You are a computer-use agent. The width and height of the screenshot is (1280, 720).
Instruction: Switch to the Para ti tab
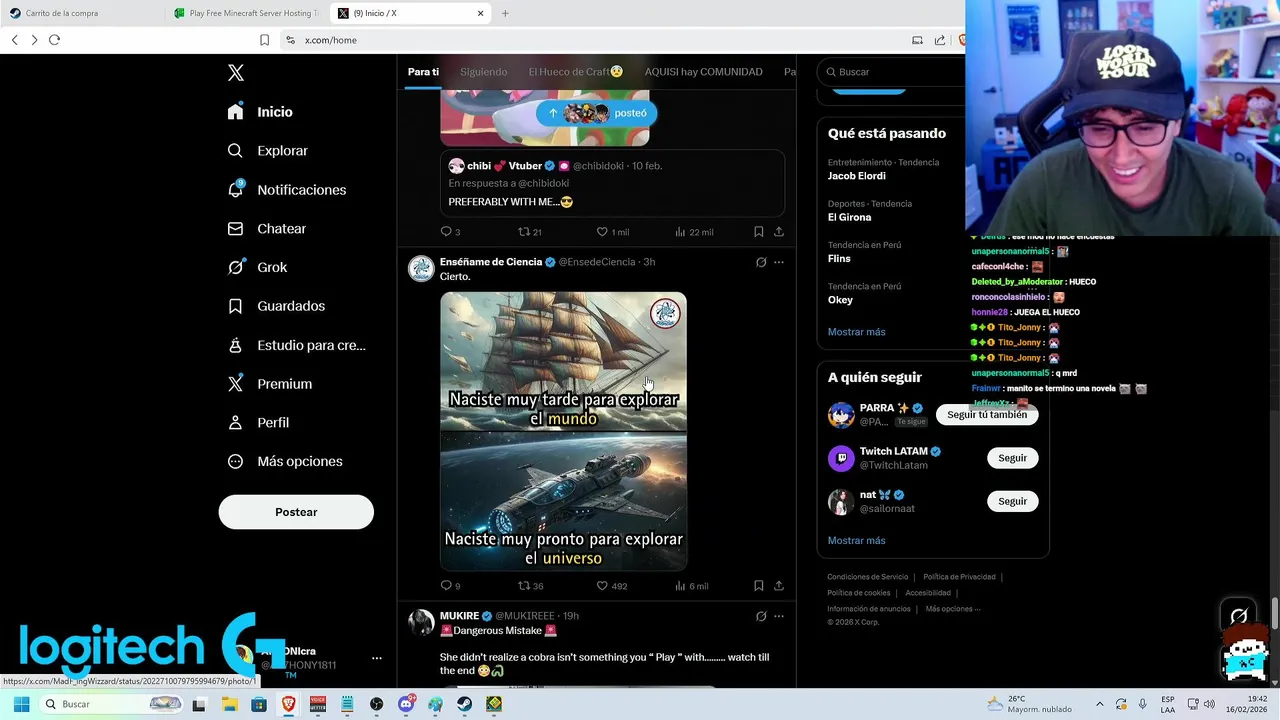point(423,72)
